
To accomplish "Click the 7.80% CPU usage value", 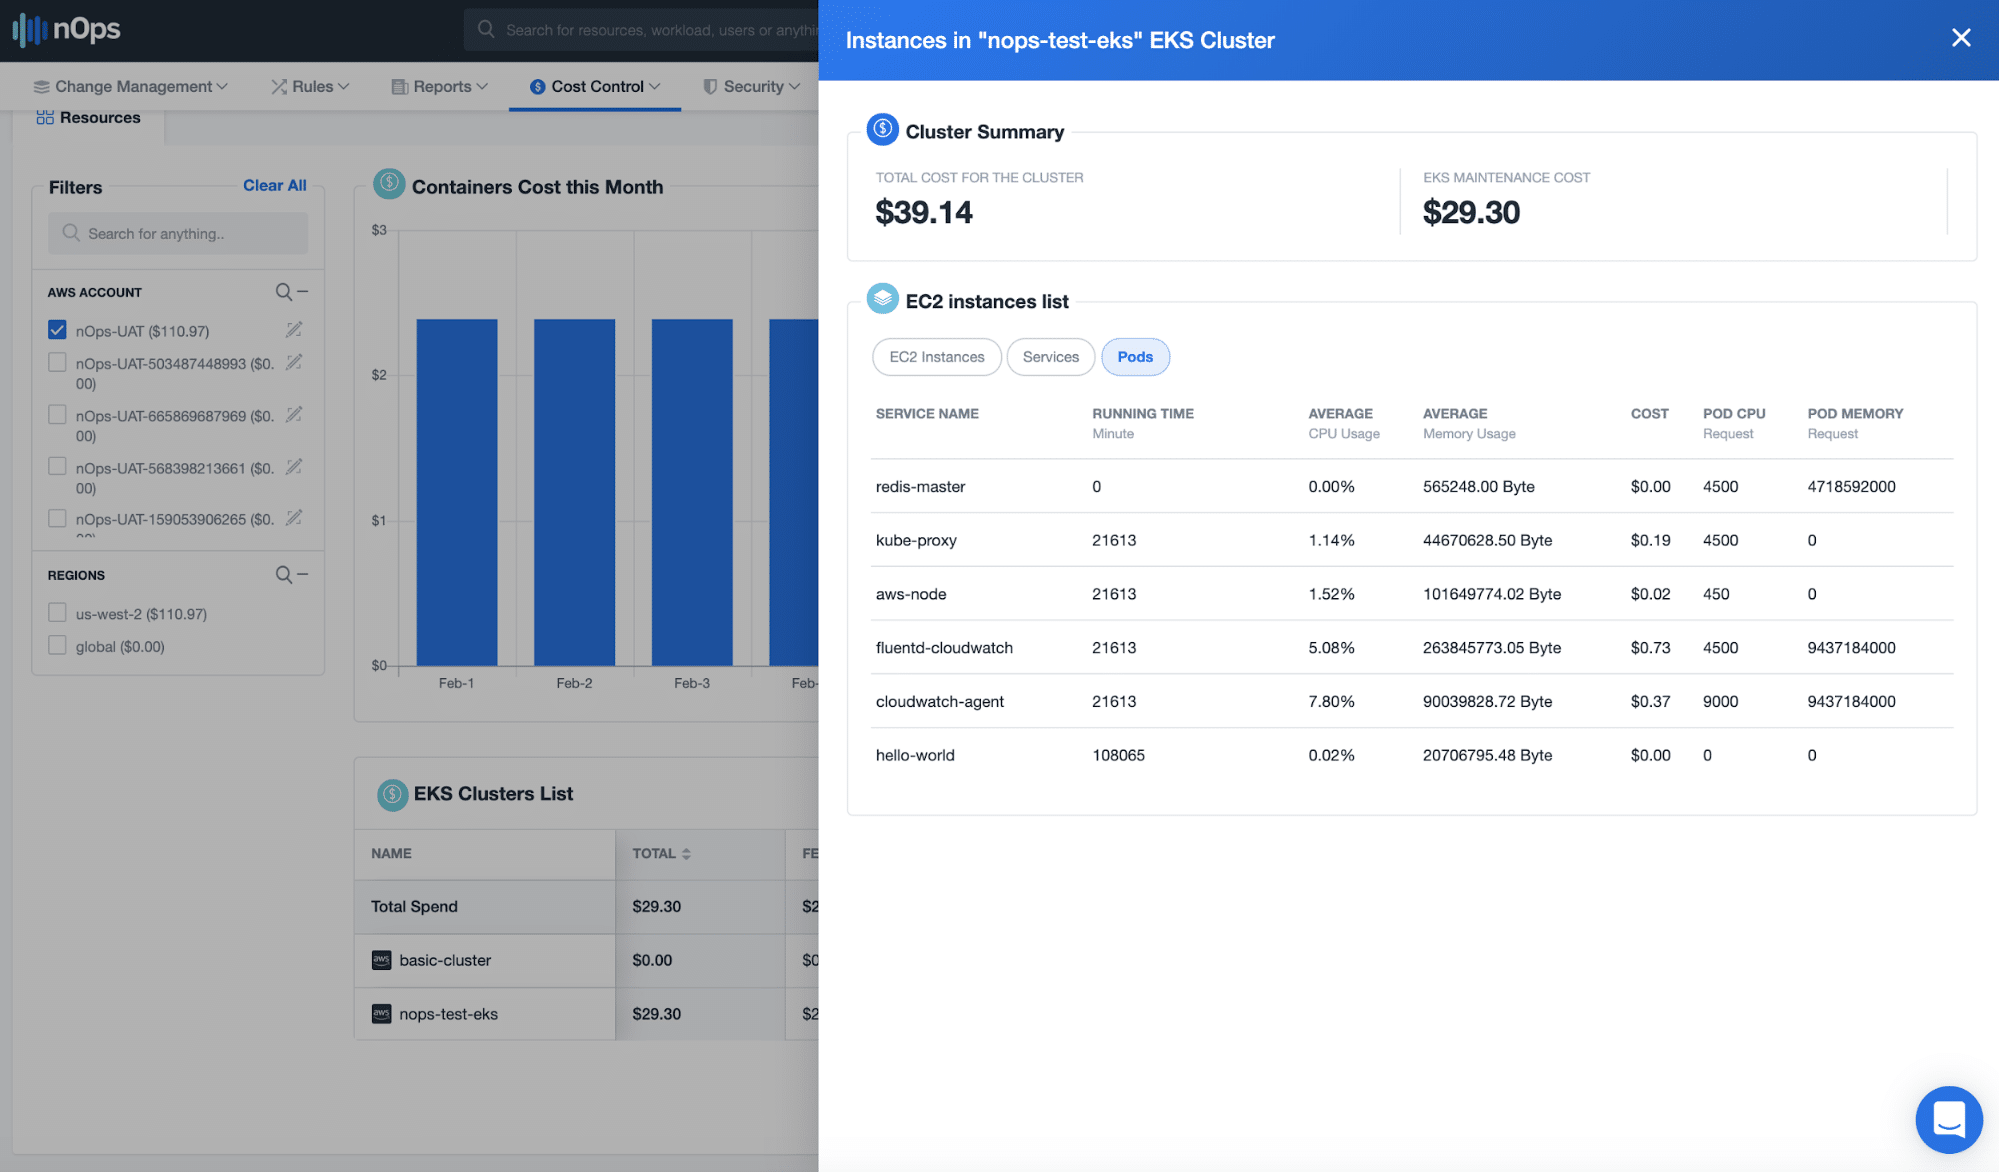I will point(1331,702).
